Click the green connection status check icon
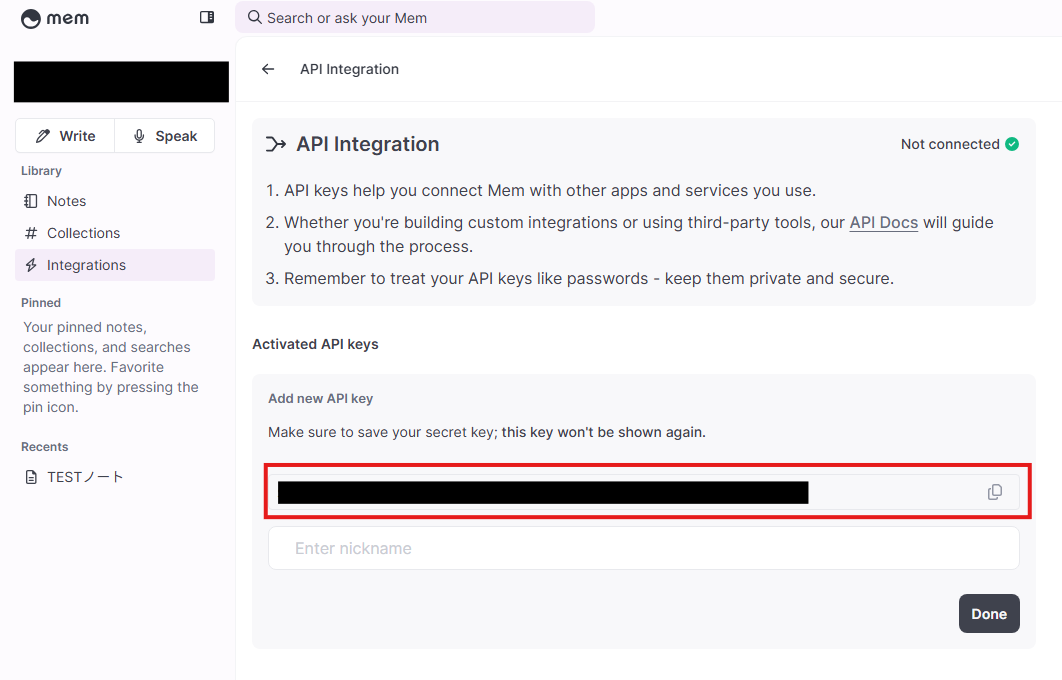1062x680 pixels. 1012,144
